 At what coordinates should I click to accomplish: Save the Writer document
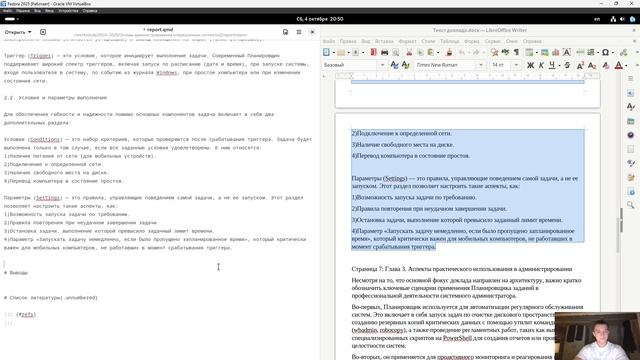pos(356,52)
